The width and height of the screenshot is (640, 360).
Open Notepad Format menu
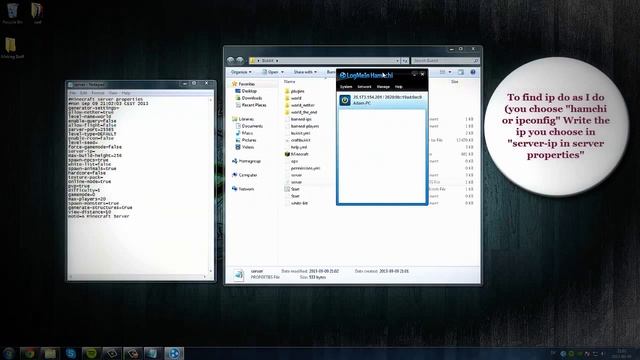(x=98, y=93)
